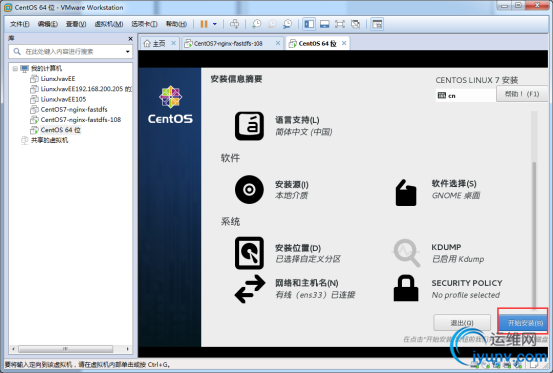Enter full screen mode via toolbar icon

[x=340, y=24]
